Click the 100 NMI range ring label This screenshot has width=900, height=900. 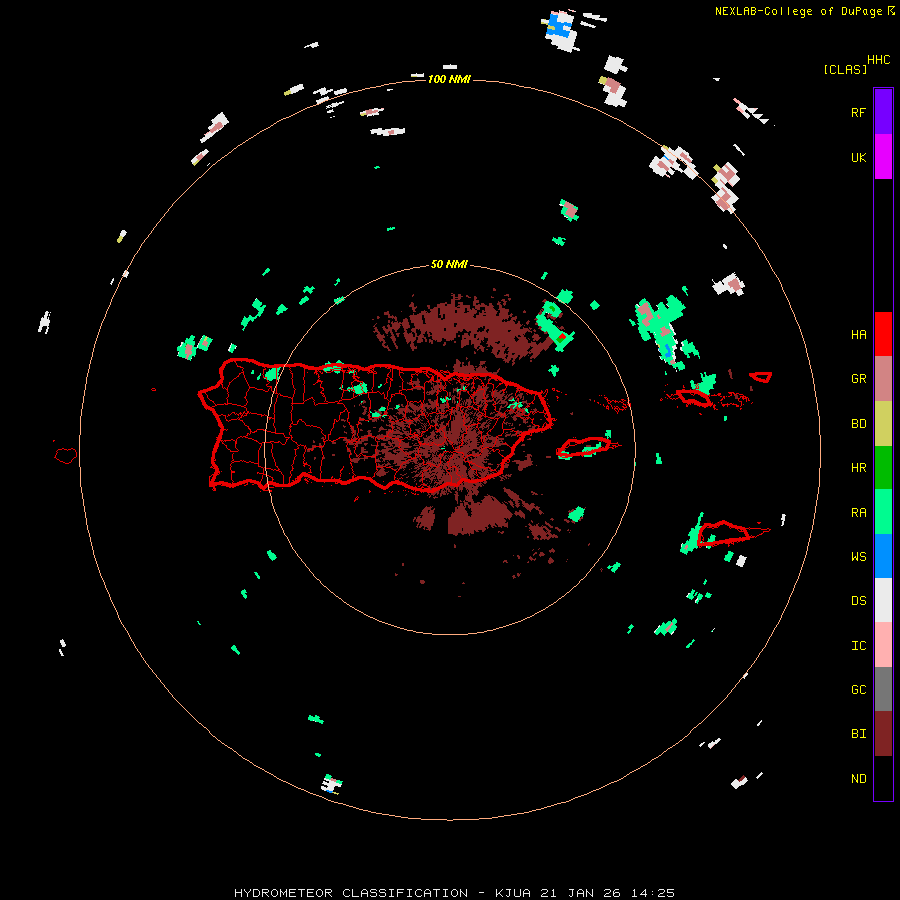449,79
